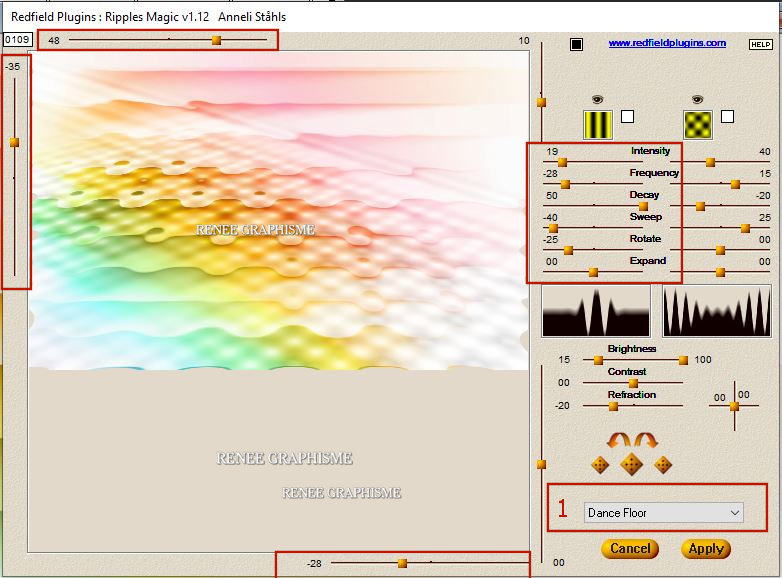The height and width of the screenshot is (578, 782).
Task: Click the Brightness slider high handle at 100
Action: 683,360
